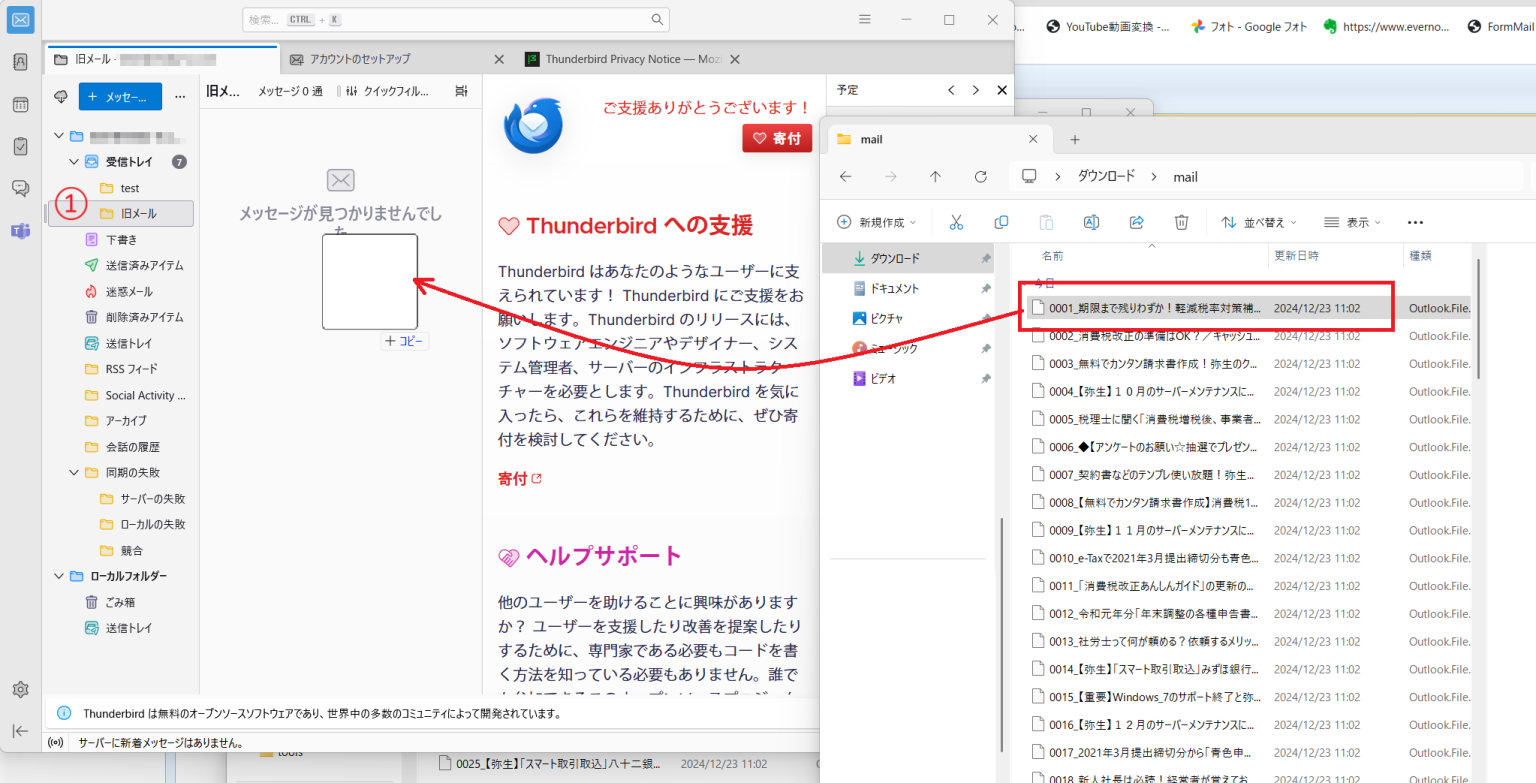
Task: Open the Address Book icon in Thunderbird
Action: tap(20, 62)
